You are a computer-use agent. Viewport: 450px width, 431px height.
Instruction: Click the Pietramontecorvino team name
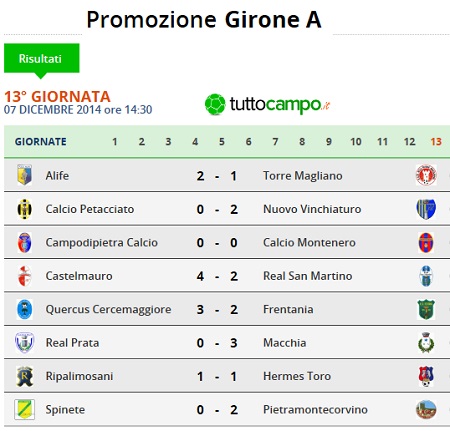coord(315,409)
